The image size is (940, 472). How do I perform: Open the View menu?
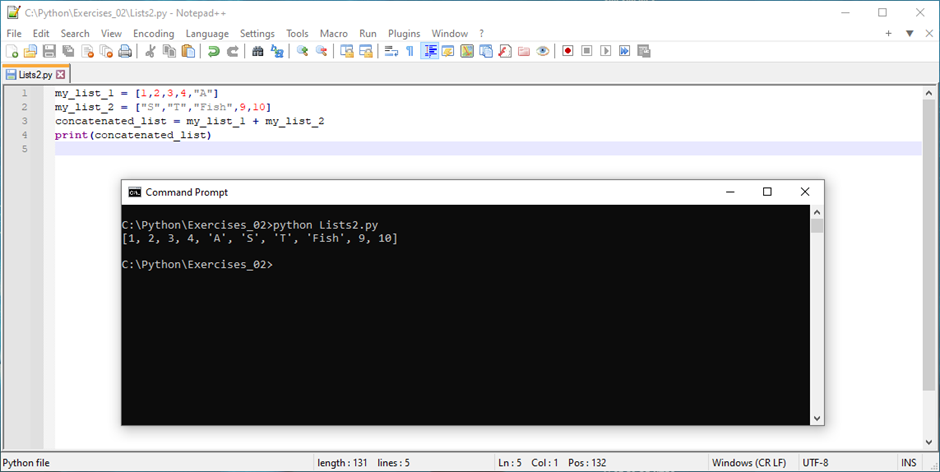coord(111,34)
